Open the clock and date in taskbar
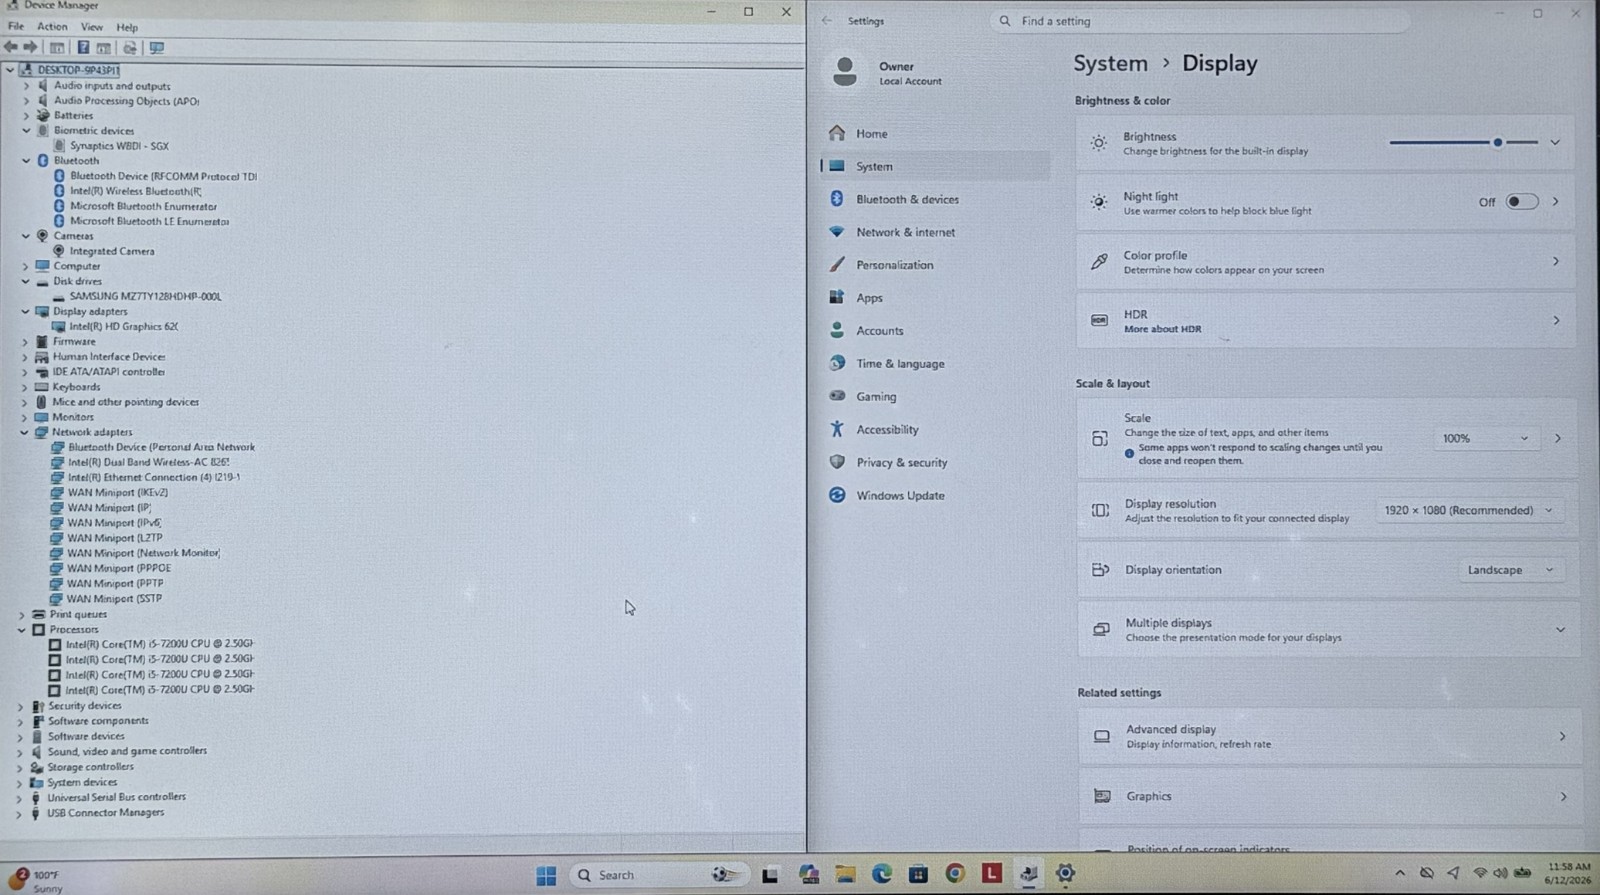Viewport: 1600px width, 895px height. pyautogui.click(x=1568, y=874)
